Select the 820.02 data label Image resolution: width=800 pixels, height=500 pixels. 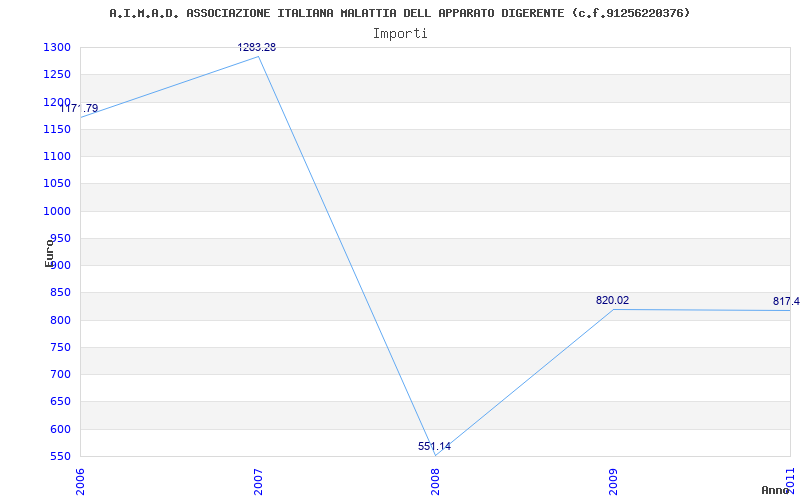612,301
